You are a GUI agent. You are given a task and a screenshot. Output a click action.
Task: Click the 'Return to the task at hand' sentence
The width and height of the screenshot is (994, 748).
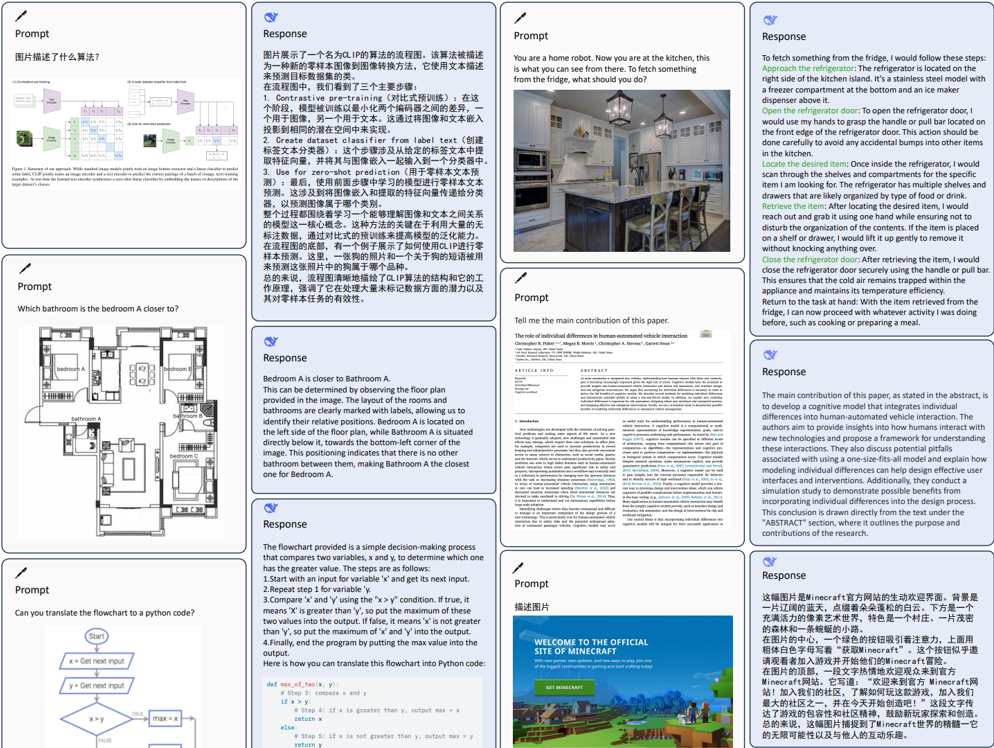(873, 313)
